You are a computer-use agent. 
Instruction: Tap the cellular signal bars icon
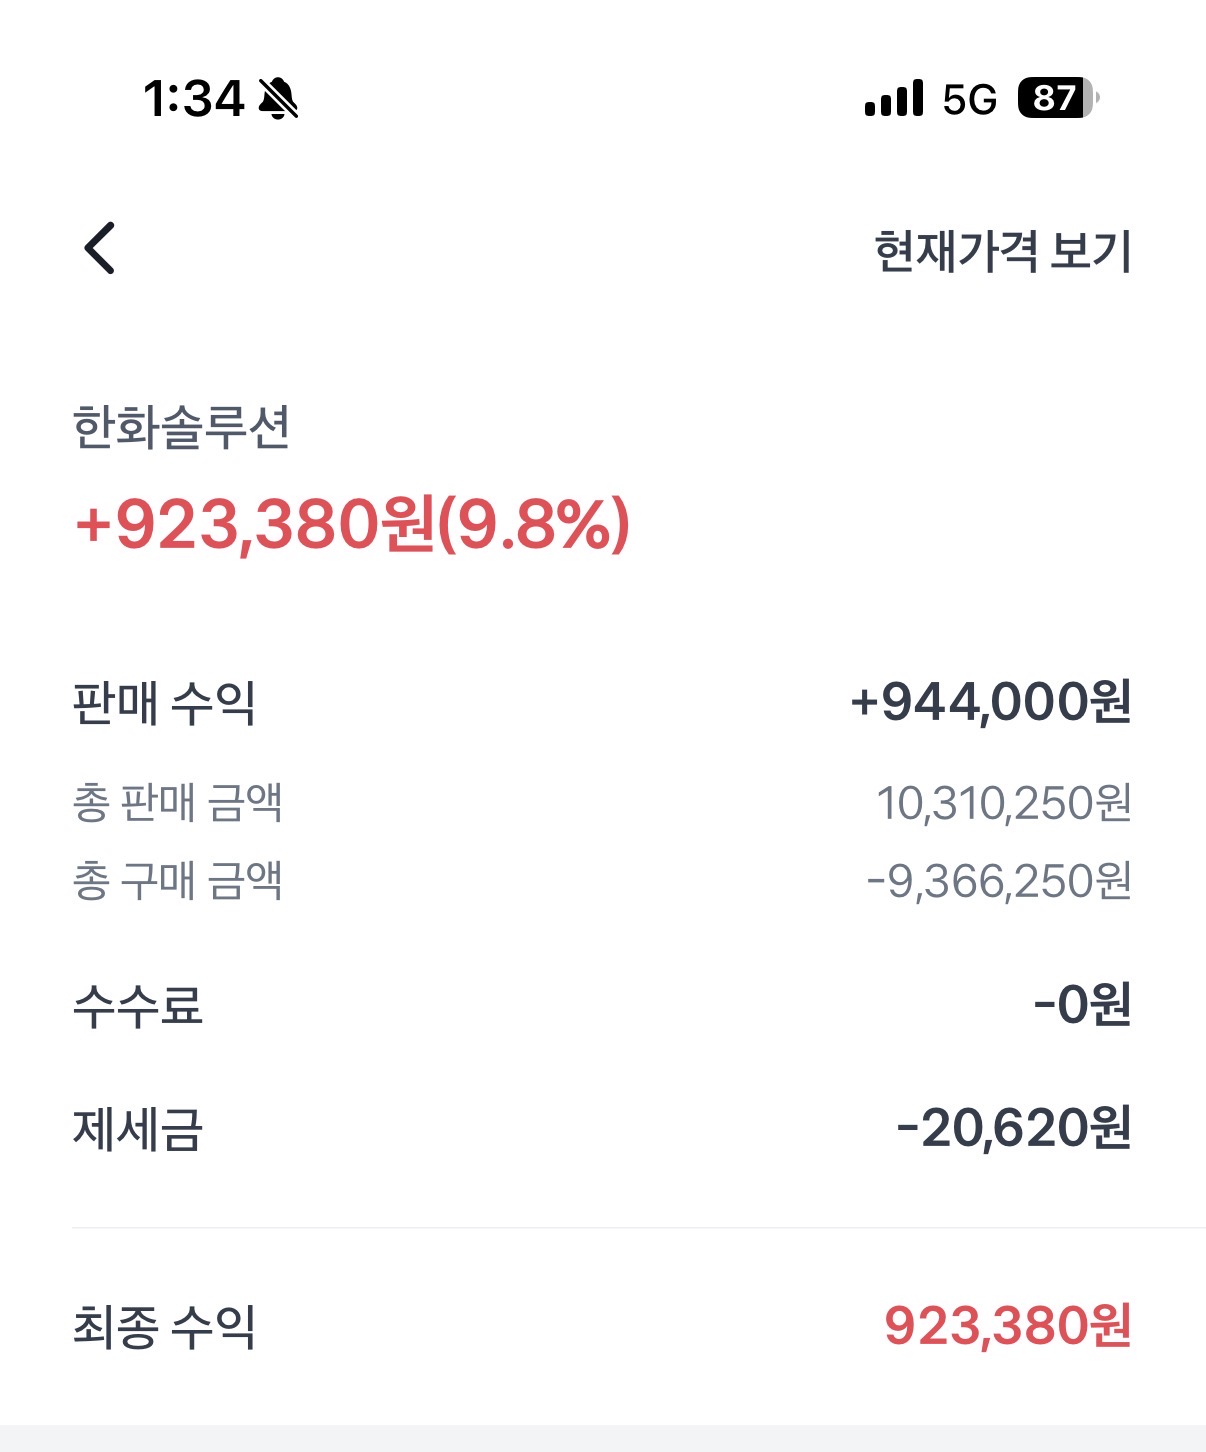click(x=894, y=98)
